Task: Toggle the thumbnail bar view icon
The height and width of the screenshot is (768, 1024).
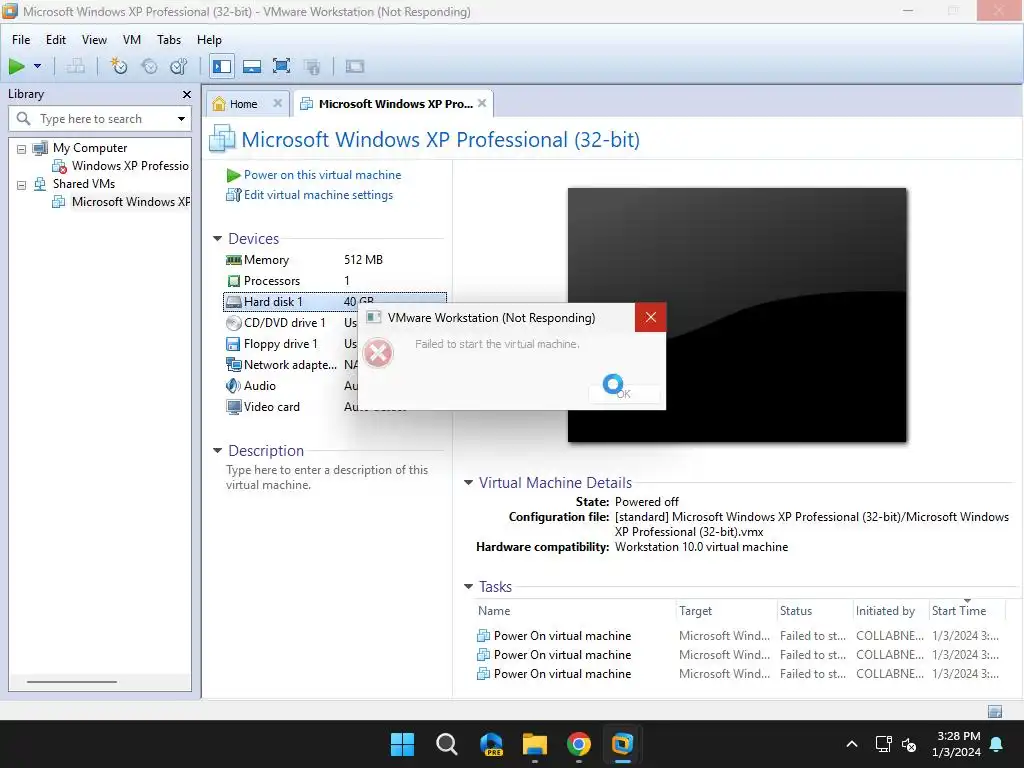Action: [x=251, y=66]
